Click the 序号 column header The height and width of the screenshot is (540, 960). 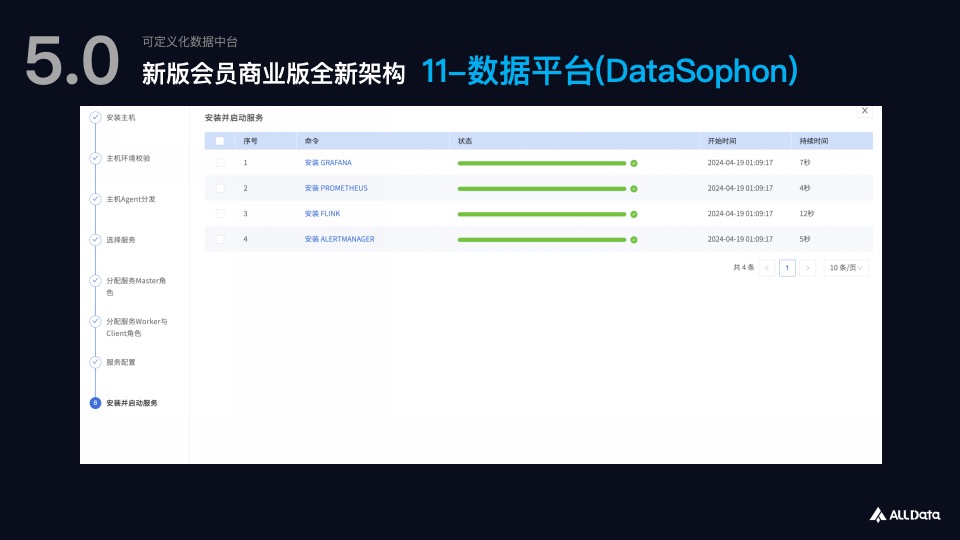250,141
